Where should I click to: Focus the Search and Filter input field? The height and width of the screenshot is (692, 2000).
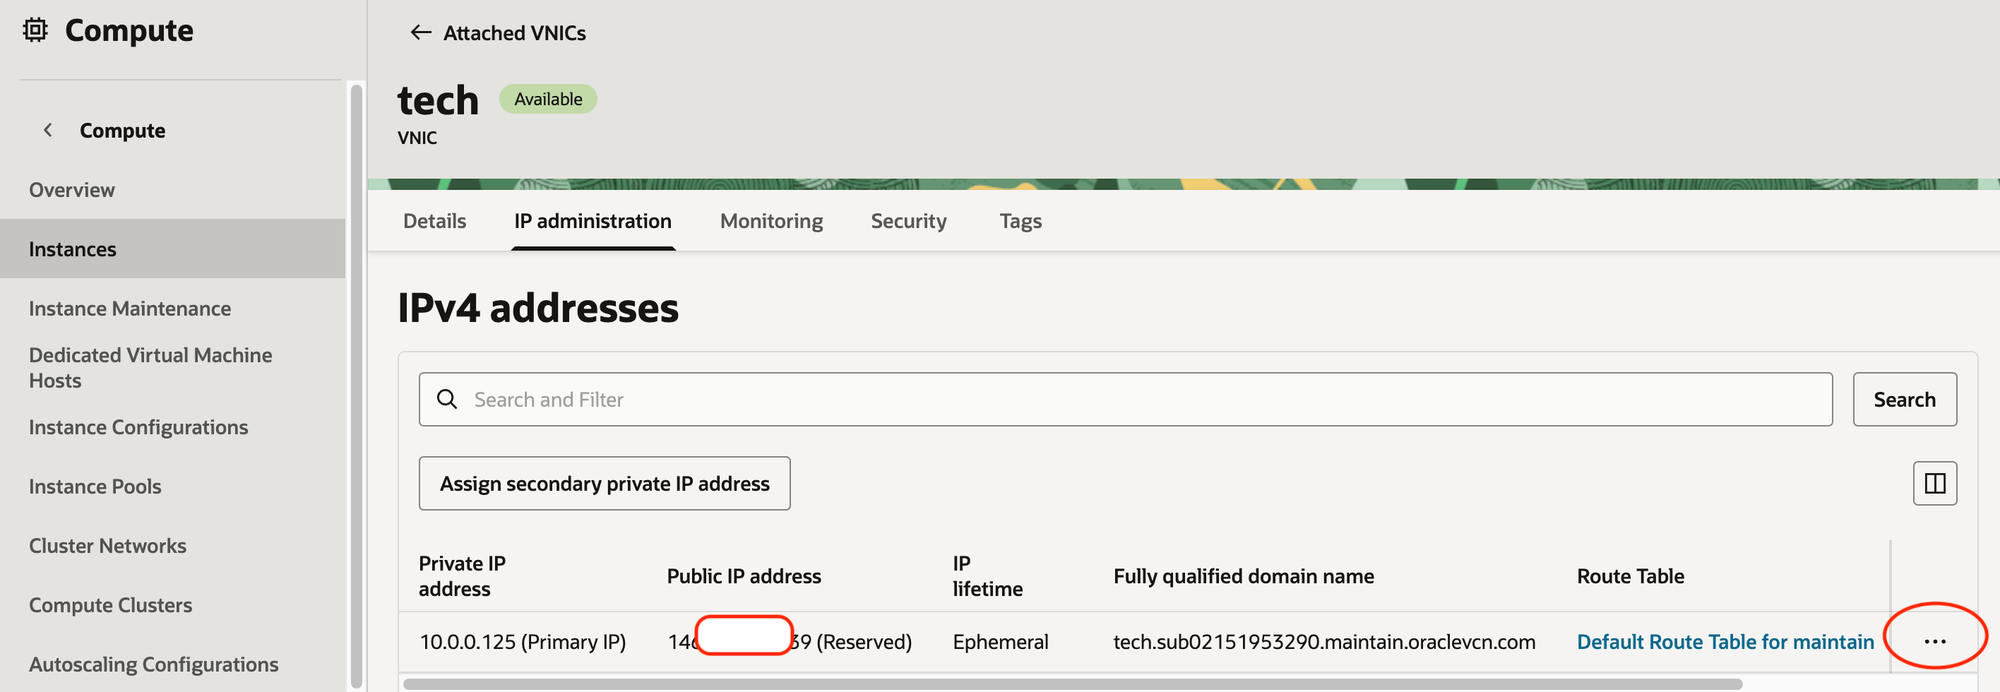coord(1140,400)
